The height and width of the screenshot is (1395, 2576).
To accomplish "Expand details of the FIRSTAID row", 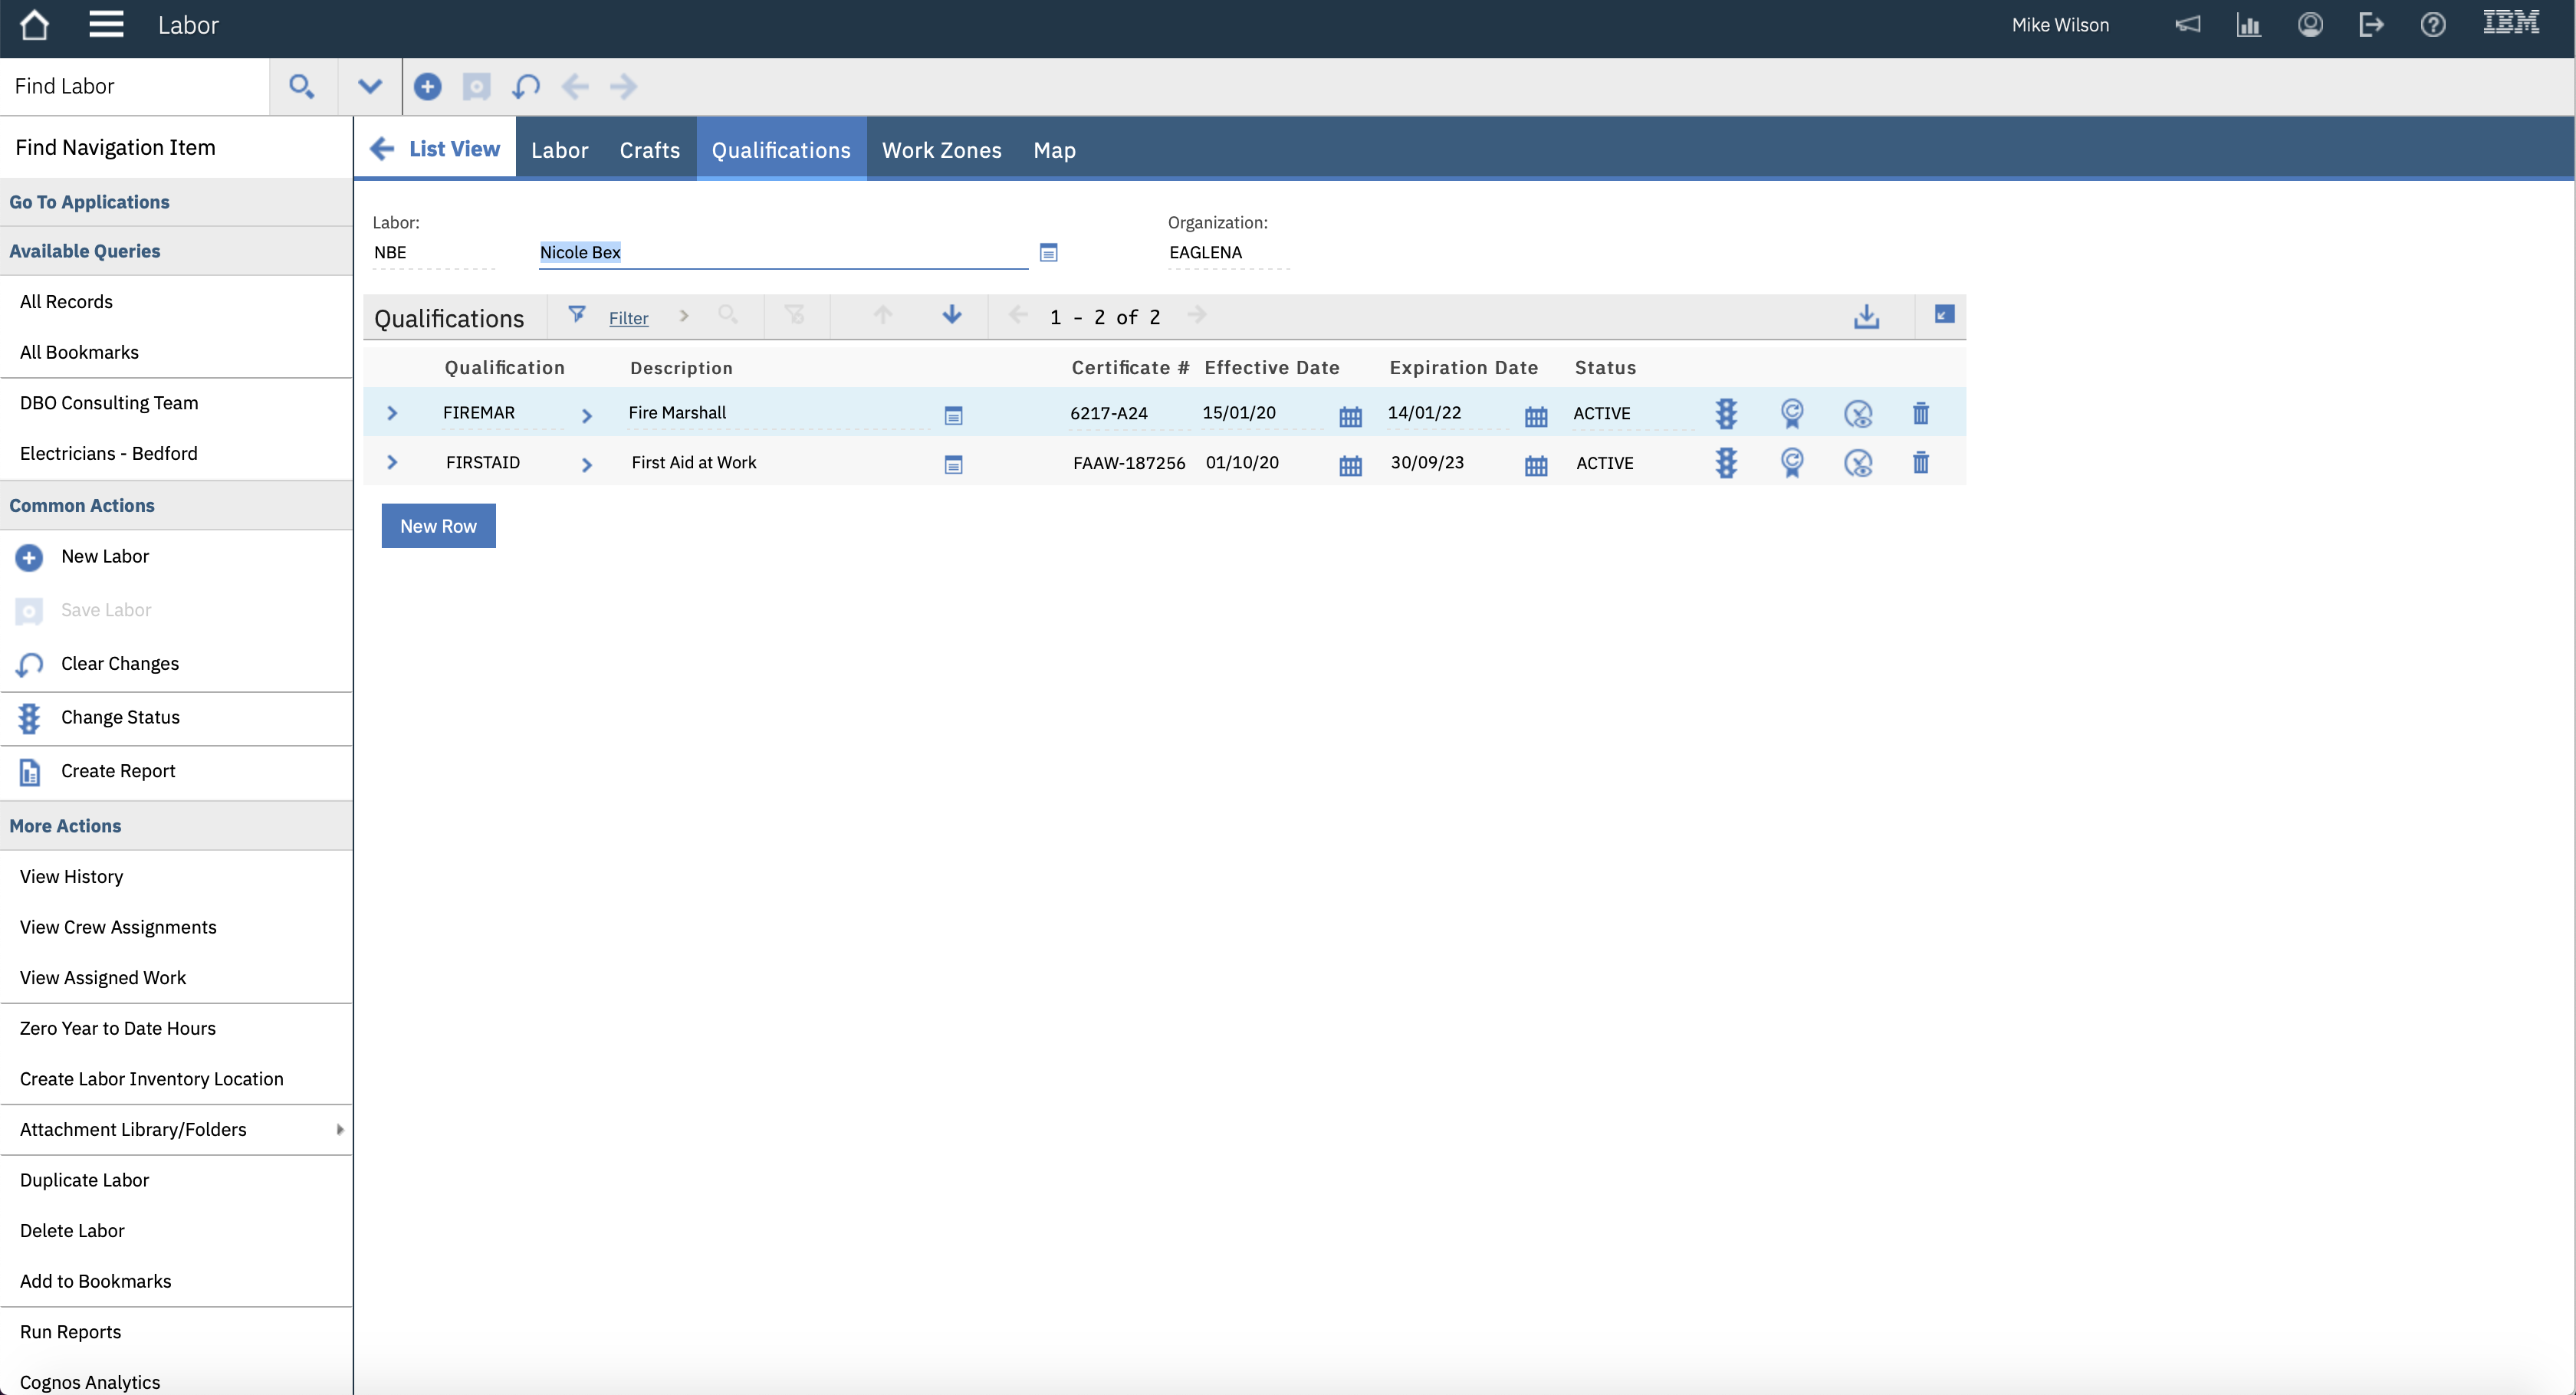I will (392, 463).
